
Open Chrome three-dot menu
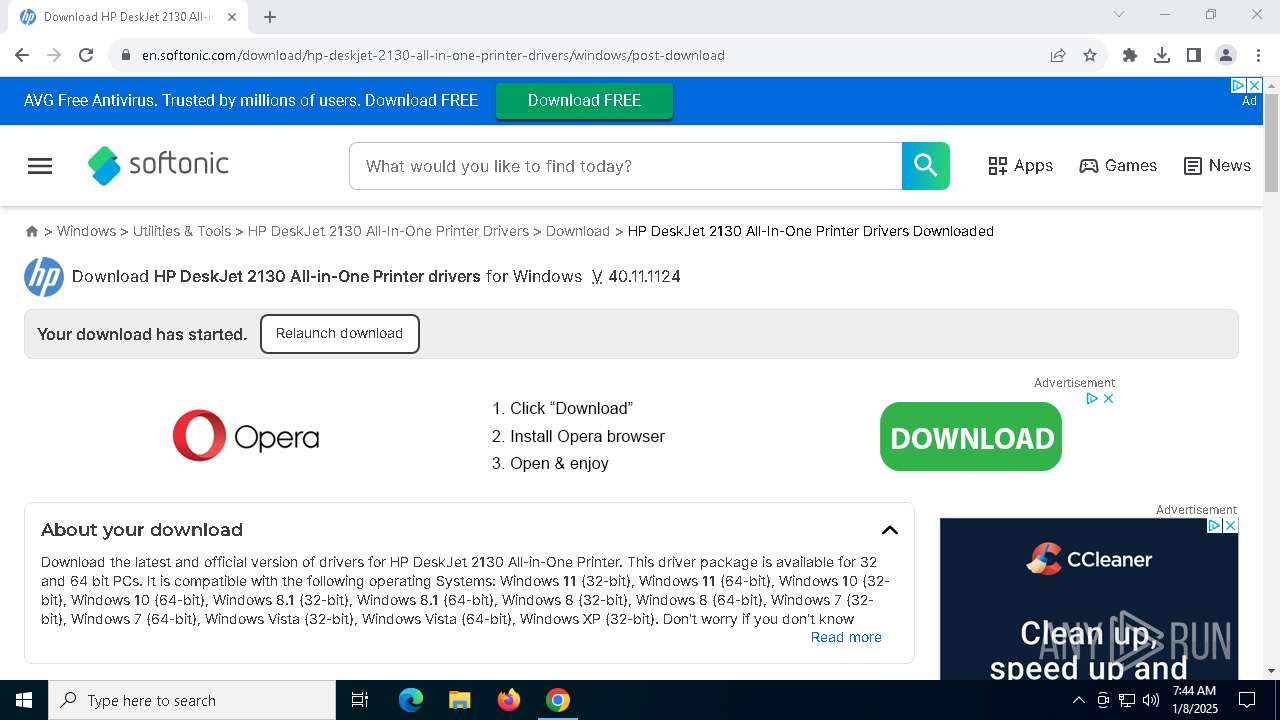[x=1258, y=55]
